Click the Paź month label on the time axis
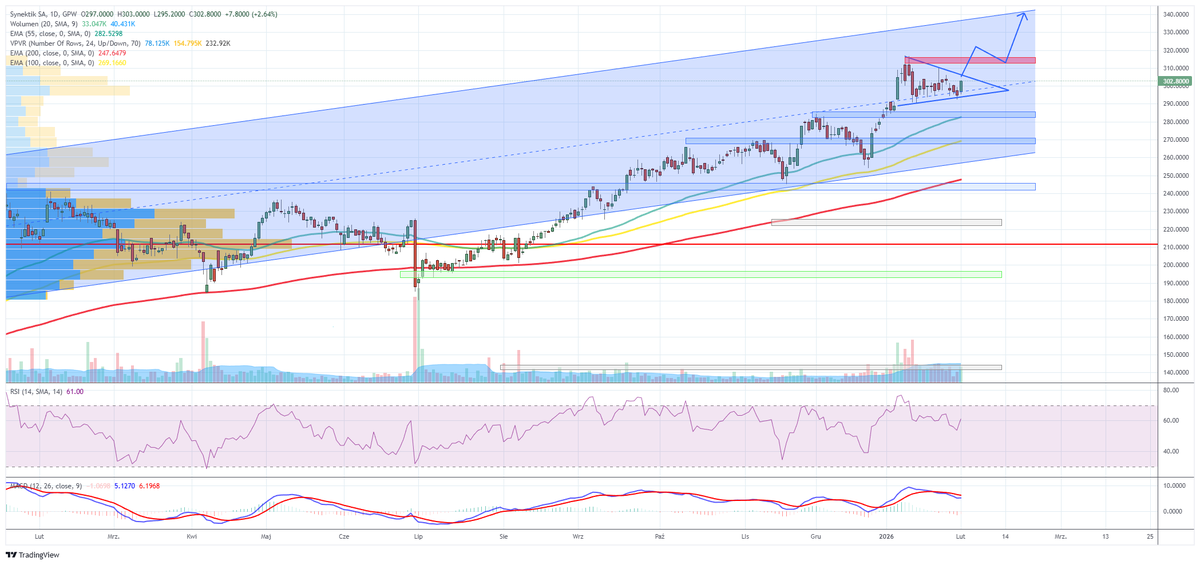1200x565 pixels. [659, 536]
